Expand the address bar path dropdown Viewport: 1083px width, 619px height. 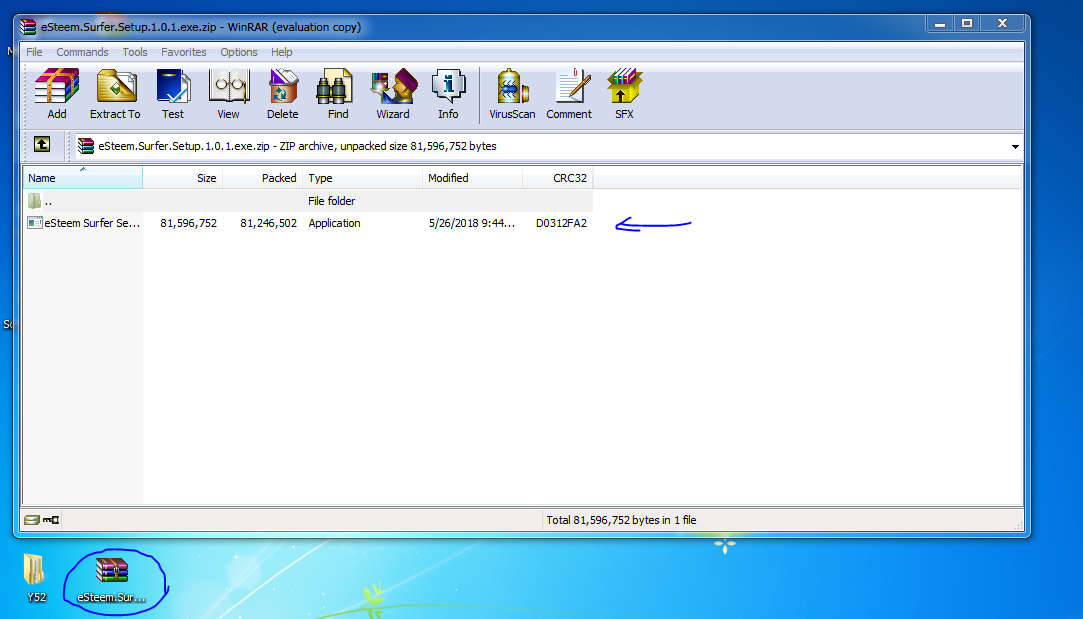click(x=1015, y=146)
